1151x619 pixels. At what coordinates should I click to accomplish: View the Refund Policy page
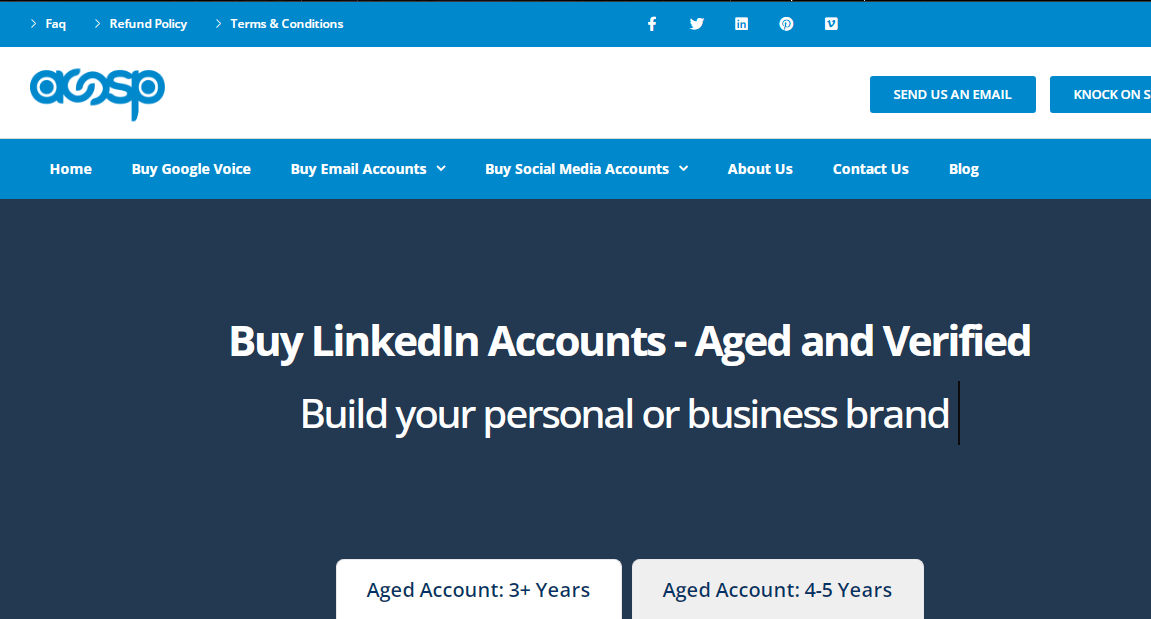[x=147, y=23]
